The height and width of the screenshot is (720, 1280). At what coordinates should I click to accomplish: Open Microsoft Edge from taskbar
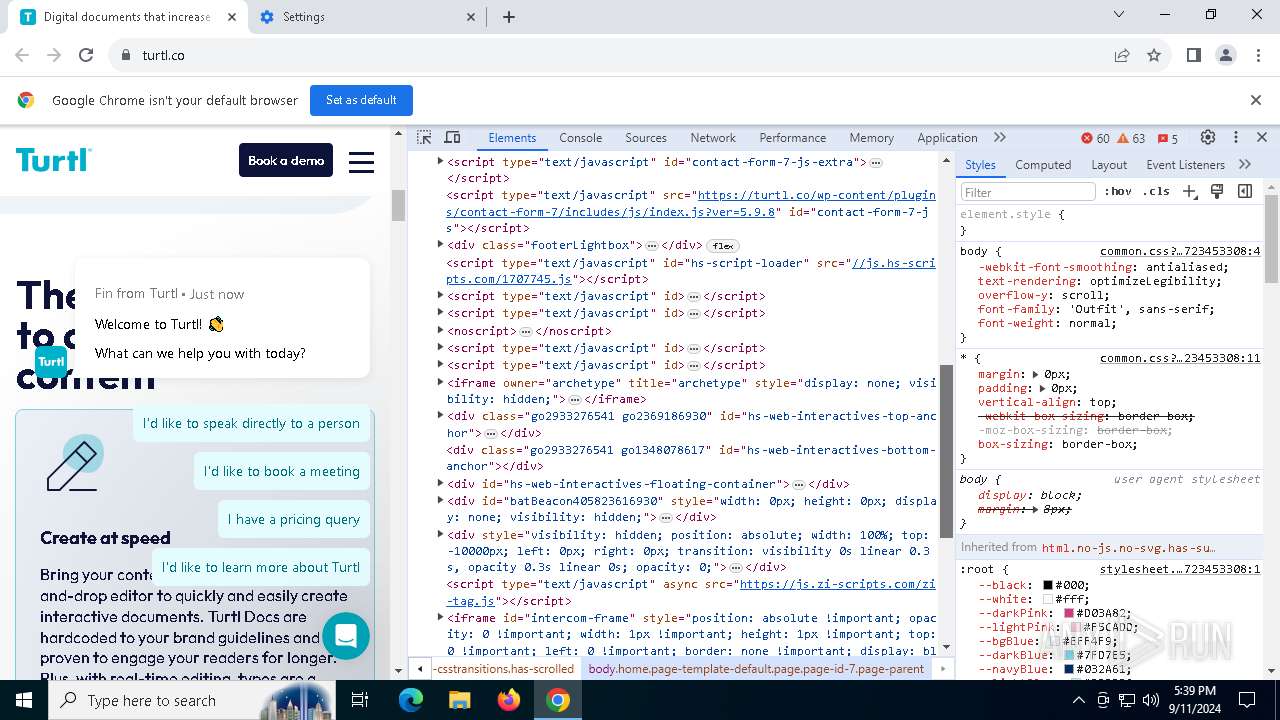click(411, 700)
